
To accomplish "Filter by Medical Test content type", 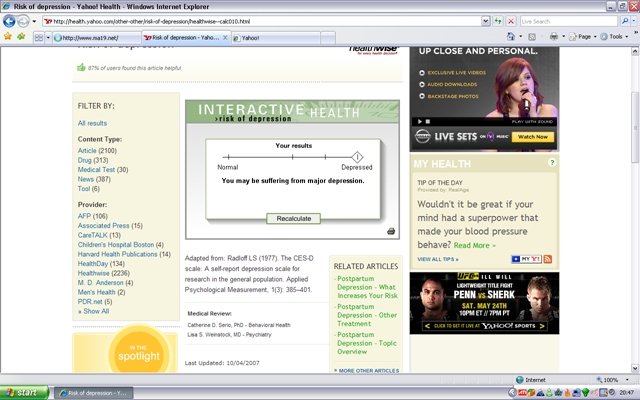I will (x=96, y=169).
